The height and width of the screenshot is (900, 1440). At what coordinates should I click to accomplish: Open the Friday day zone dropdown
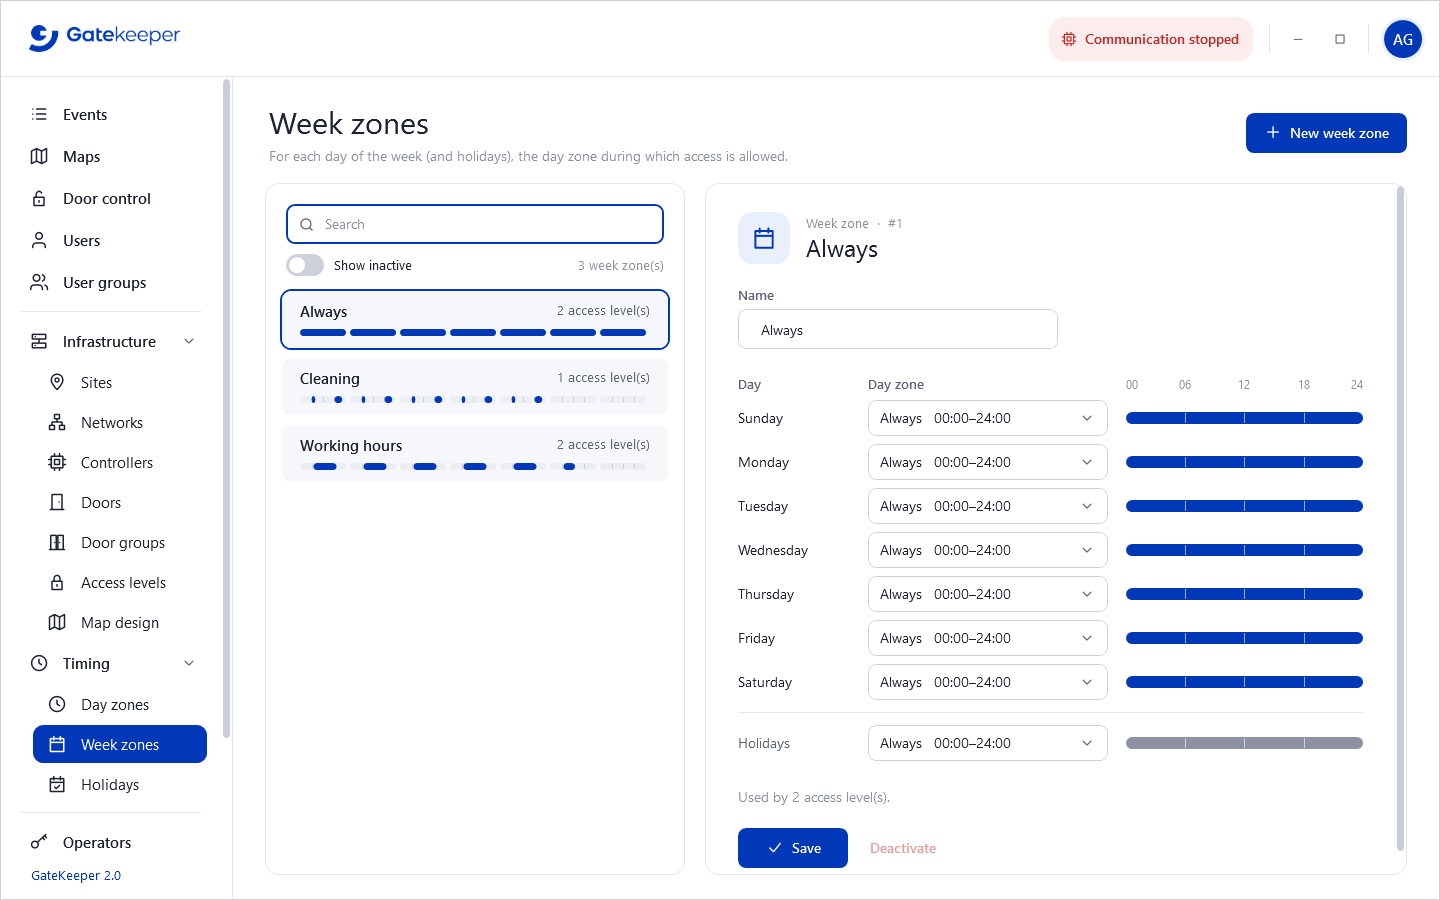tap(988, 638)
